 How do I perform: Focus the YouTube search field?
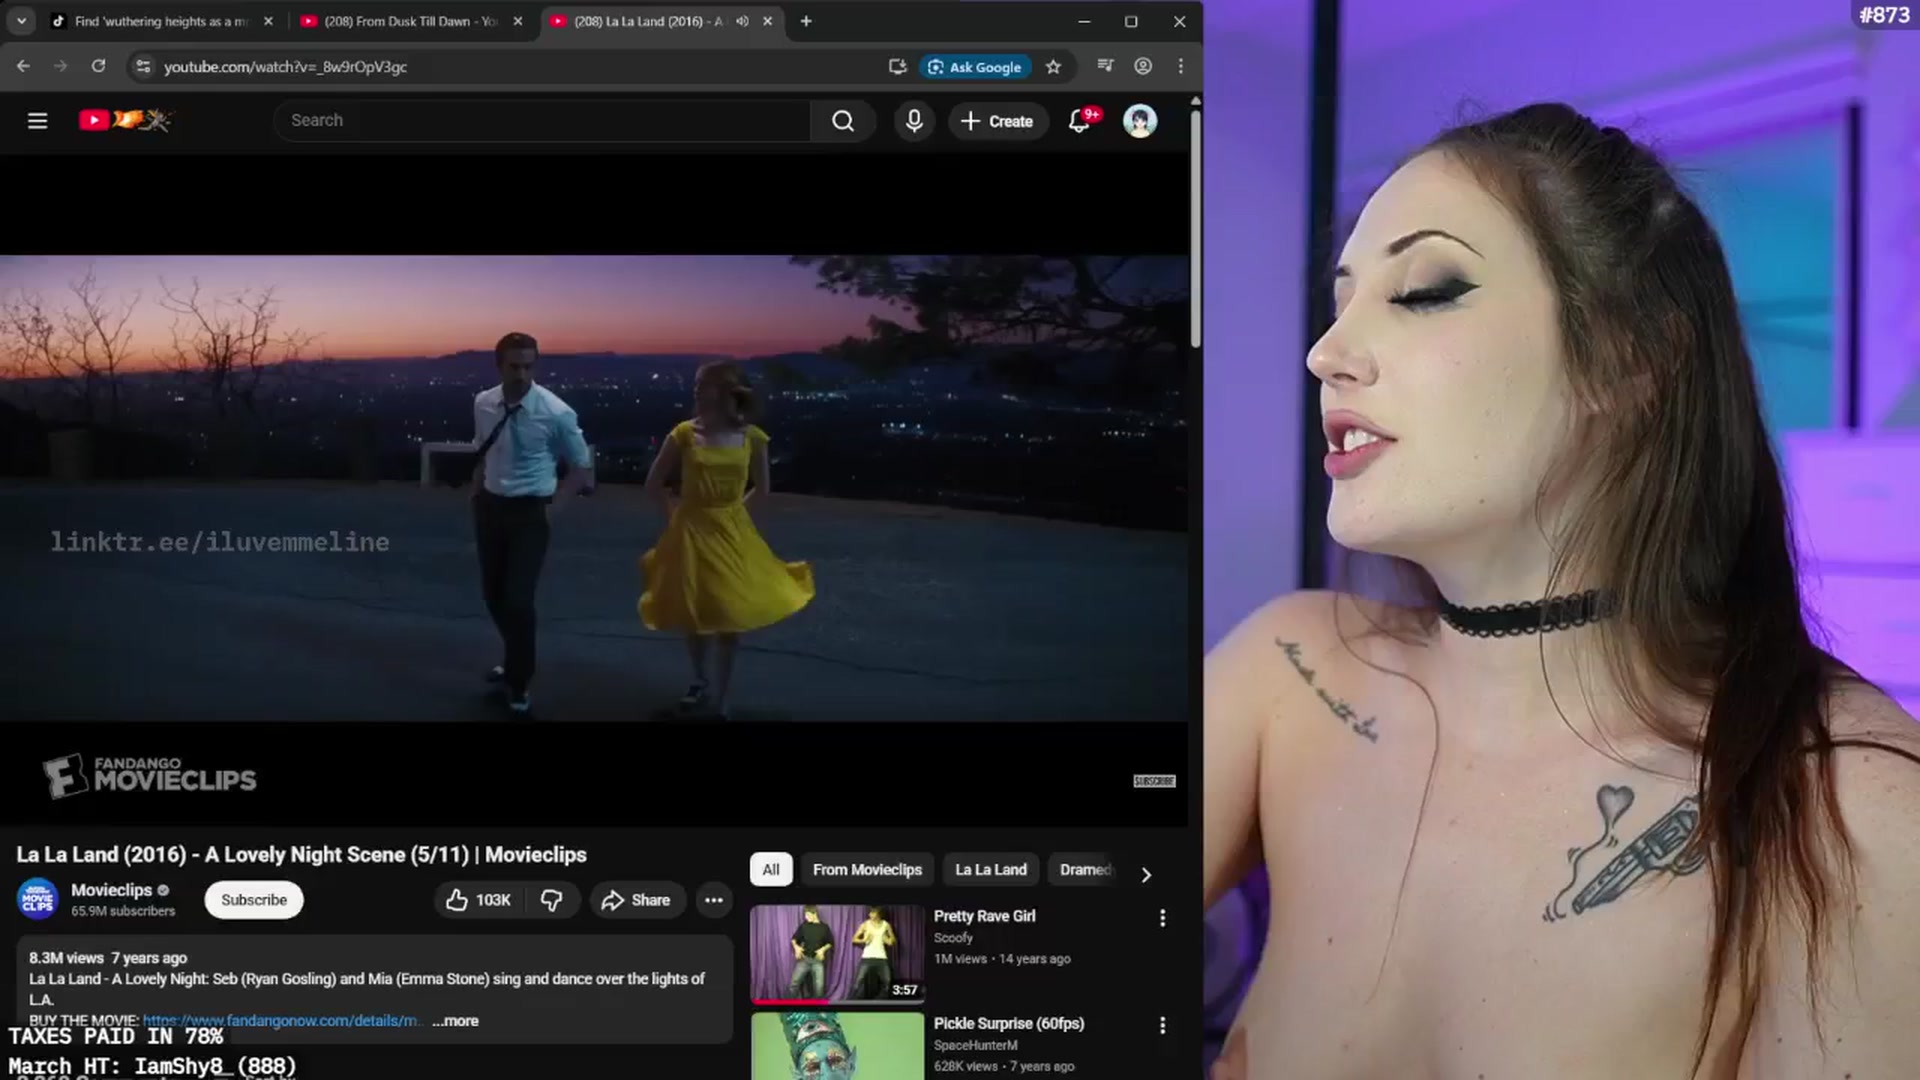coord(542,121)
